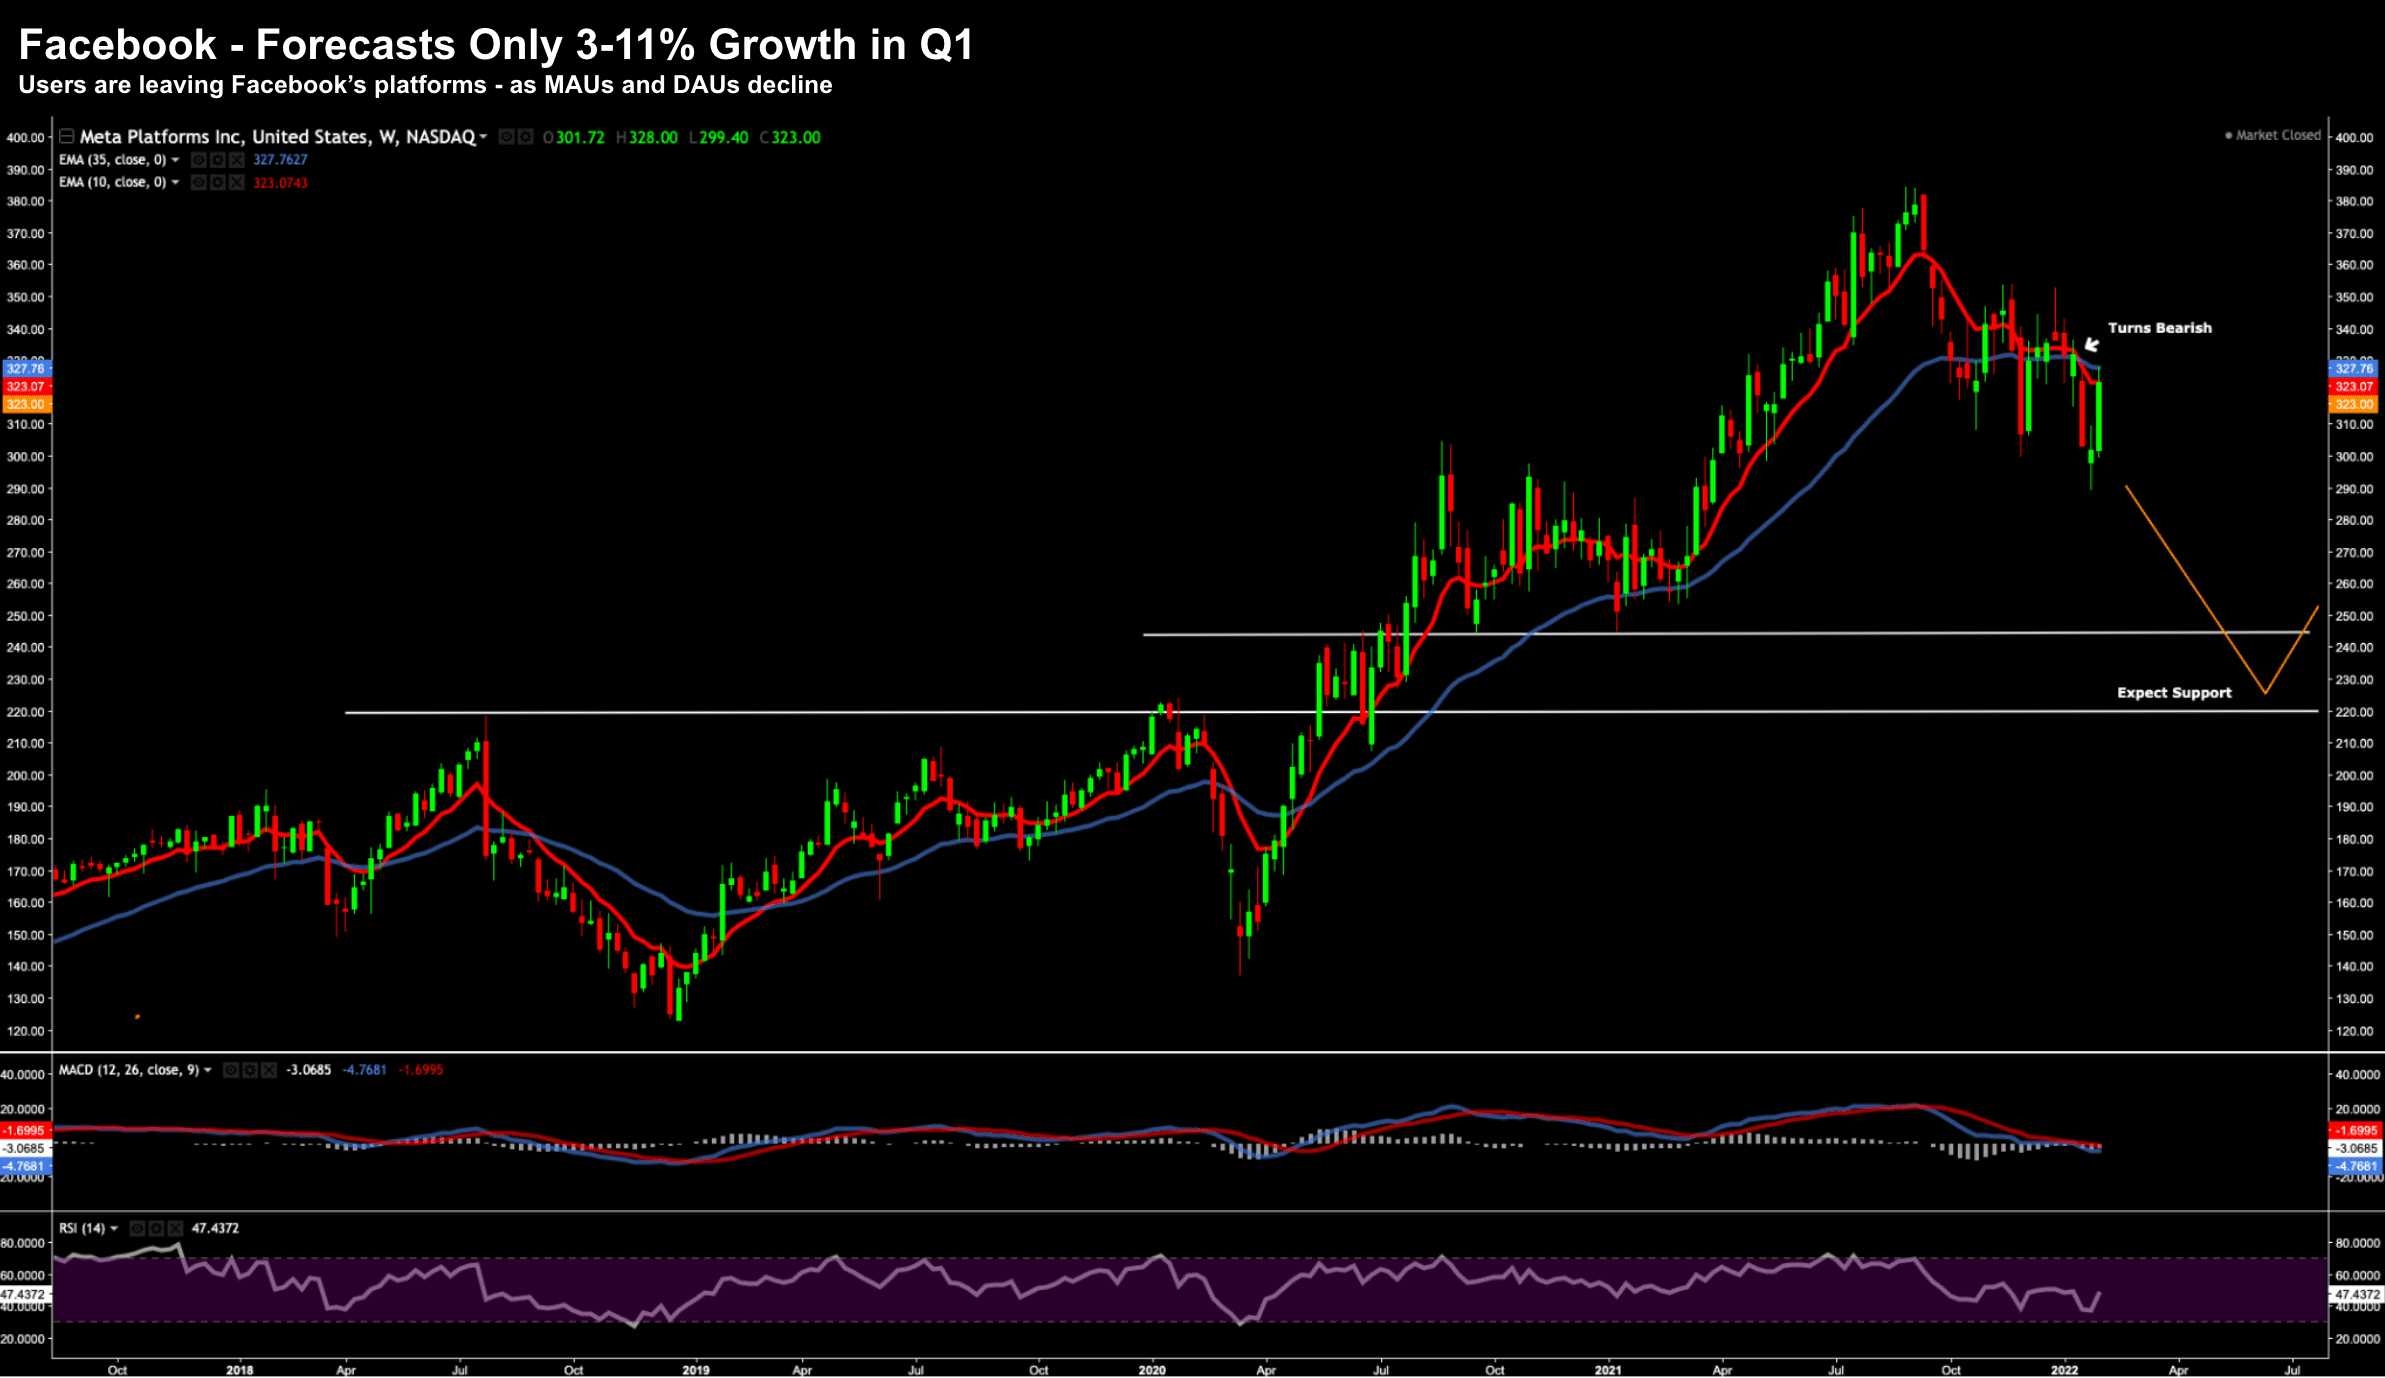Open EMA 10 indicator settings gear

[217, 182]
